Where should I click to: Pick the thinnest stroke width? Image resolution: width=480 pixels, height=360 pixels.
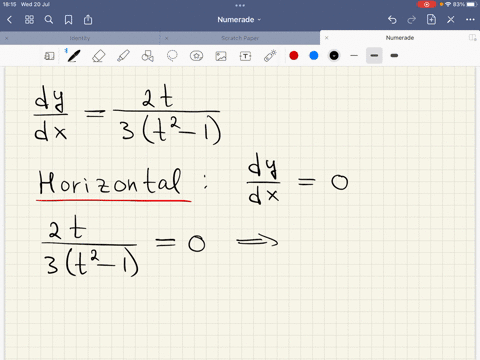pyautogui.click(x=354, y=56)
